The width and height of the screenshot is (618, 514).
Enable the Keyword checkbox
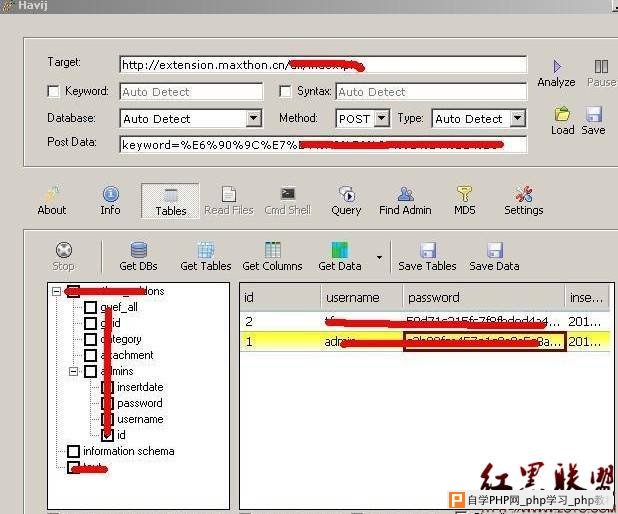pos(53,91)
